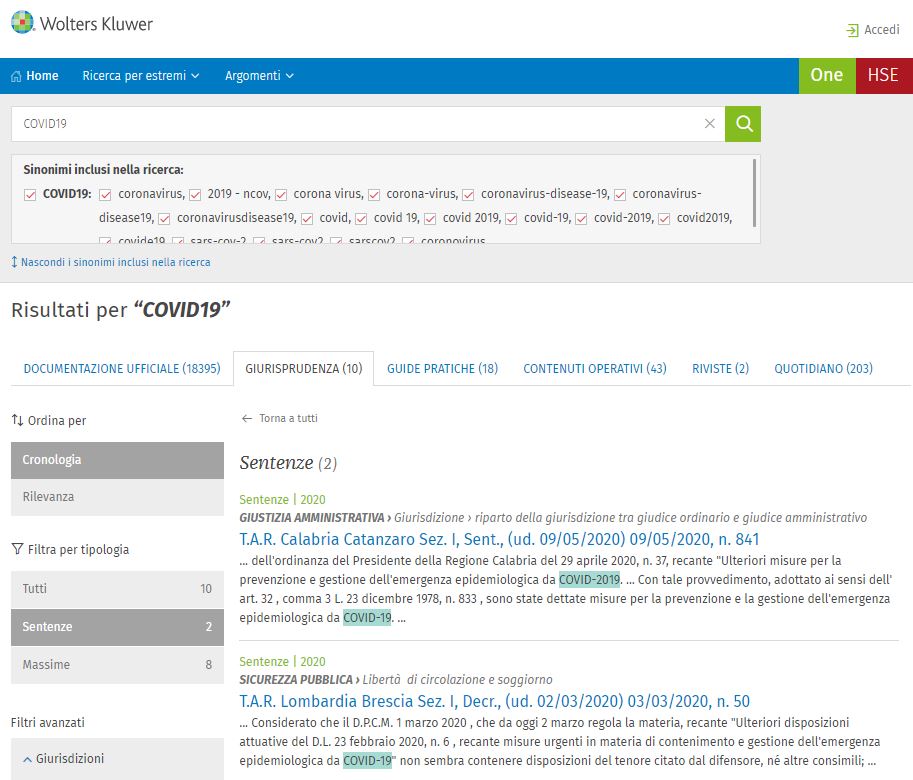Switch to the Documentazione Ufficiale tab

[x=122, y=369]
